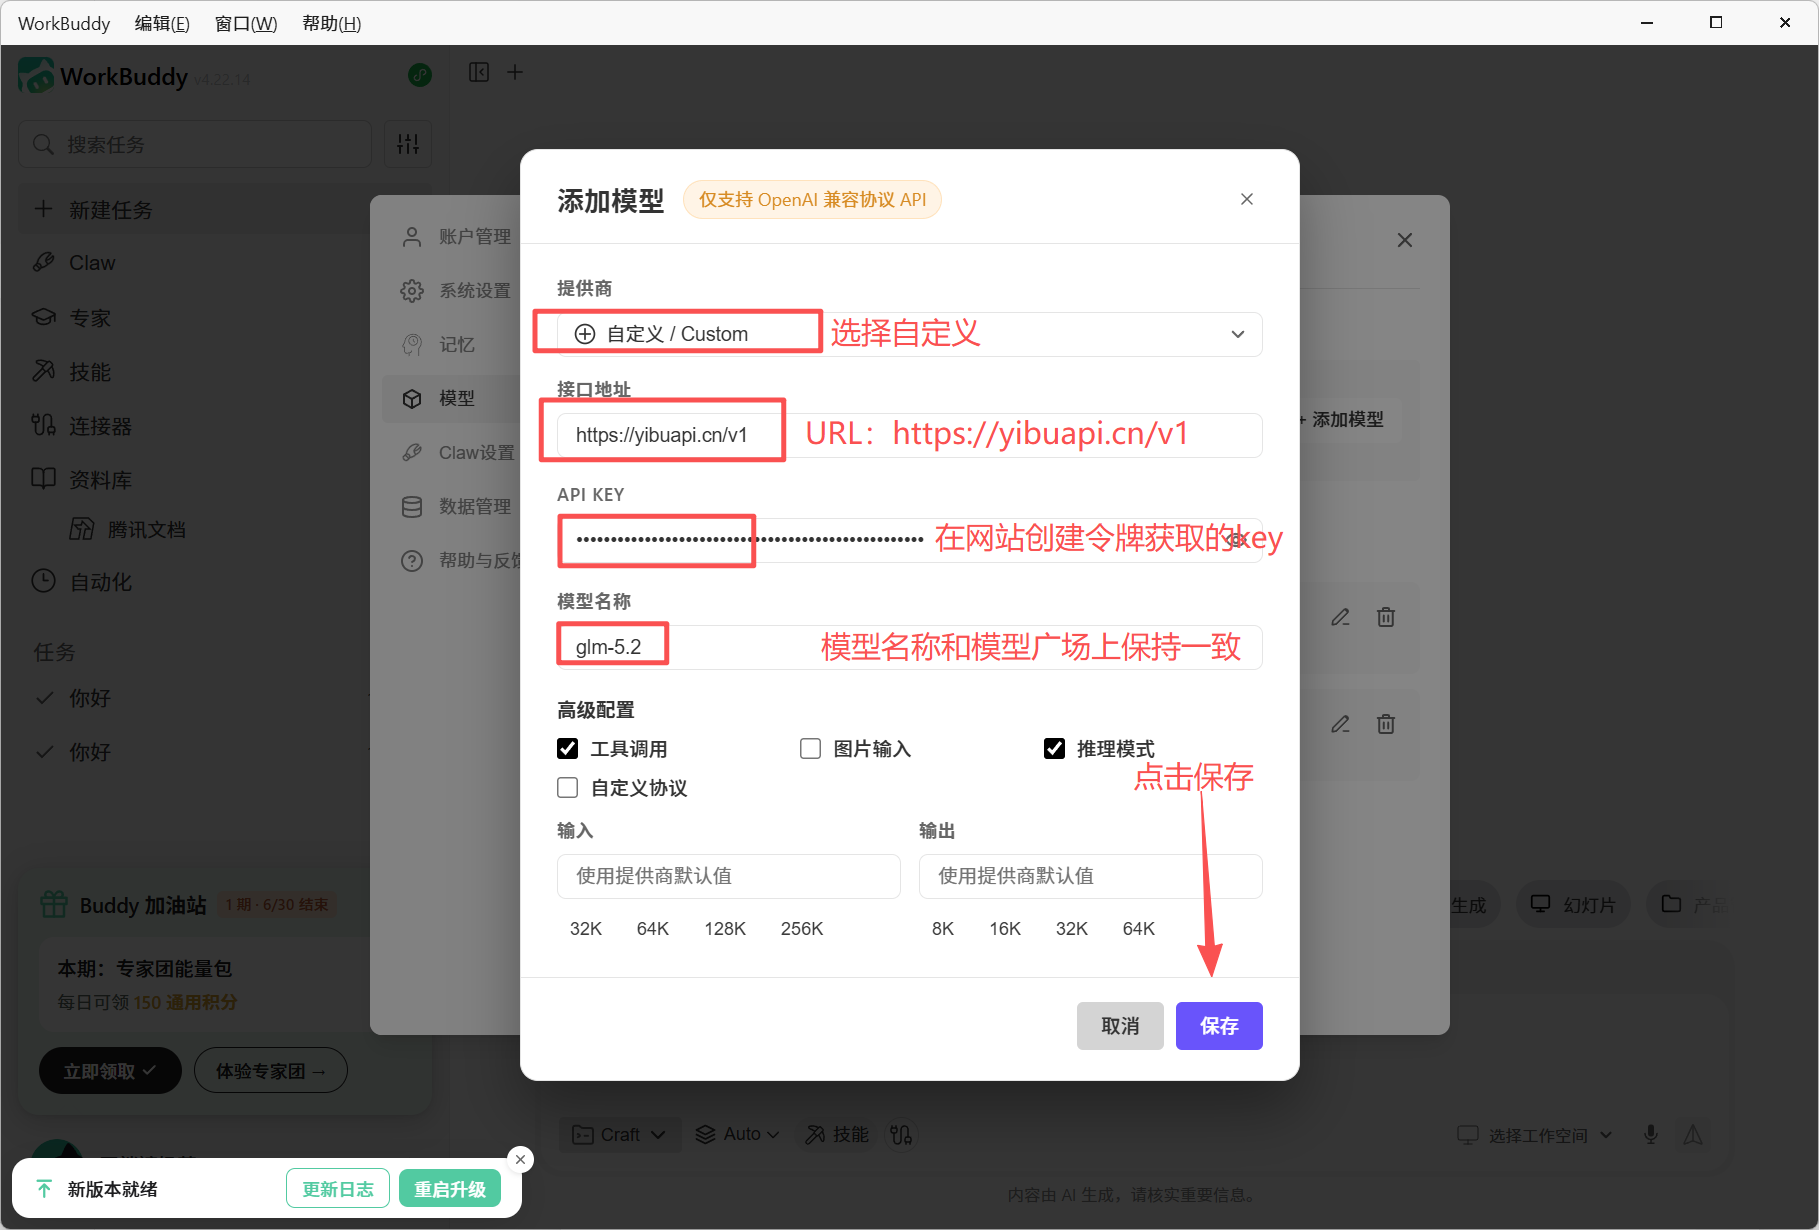Open the Craft mode dropdown
This screenshot has height=1230, width=1819.
[619, 1134]
